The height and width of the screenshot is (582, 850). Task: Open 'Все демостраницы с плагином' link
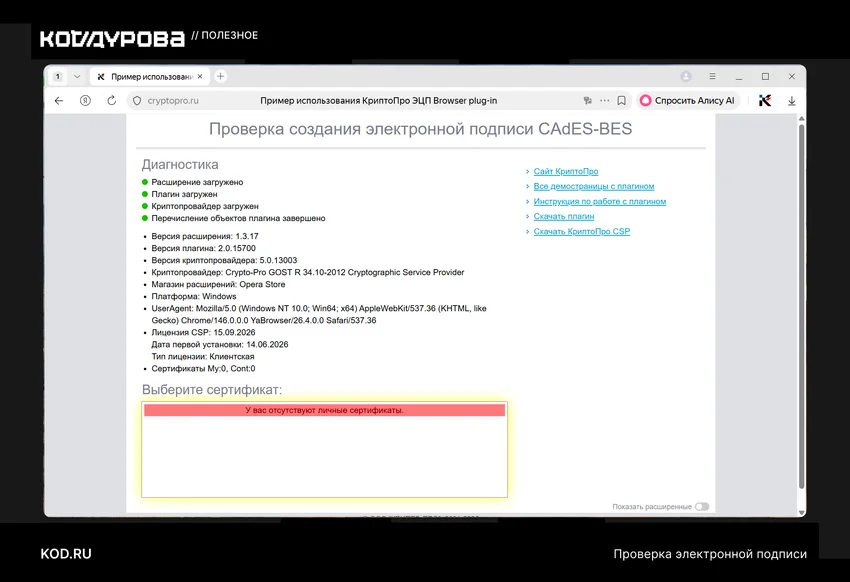pyautogui.click(x=594, y=186)
